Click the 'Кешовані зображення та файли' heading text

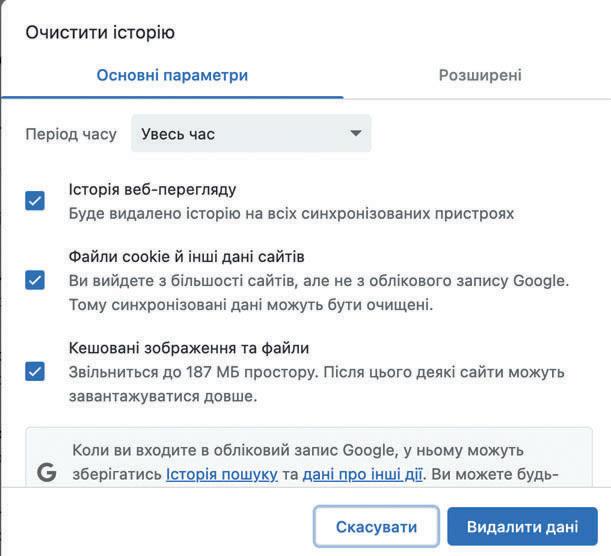tap(189, 348)
